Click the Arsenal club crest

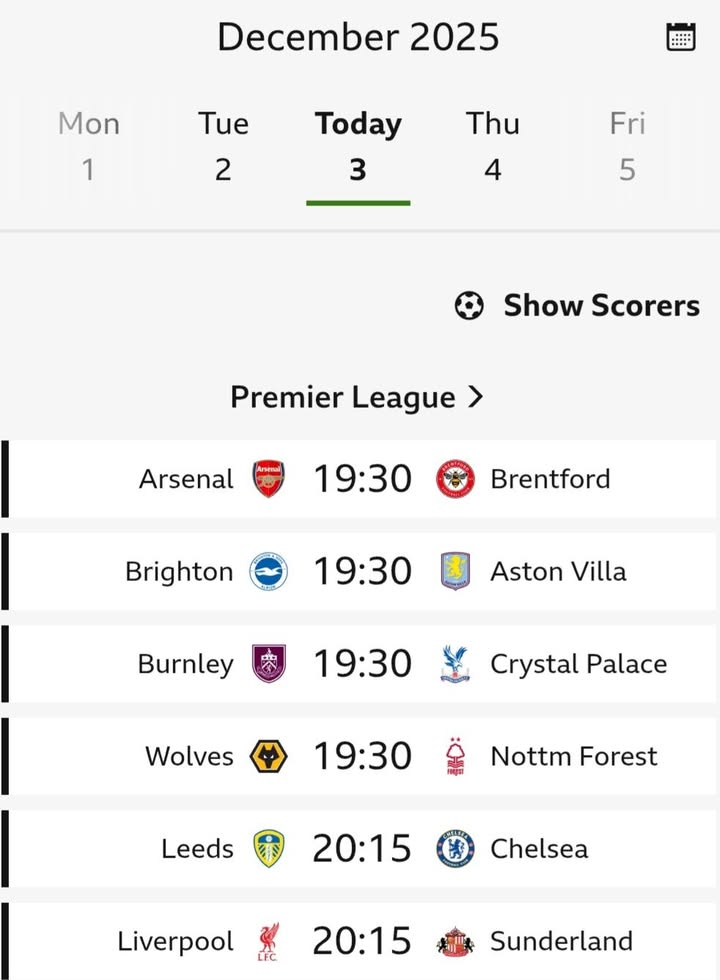pyautogui.click(x=268, y=479)
